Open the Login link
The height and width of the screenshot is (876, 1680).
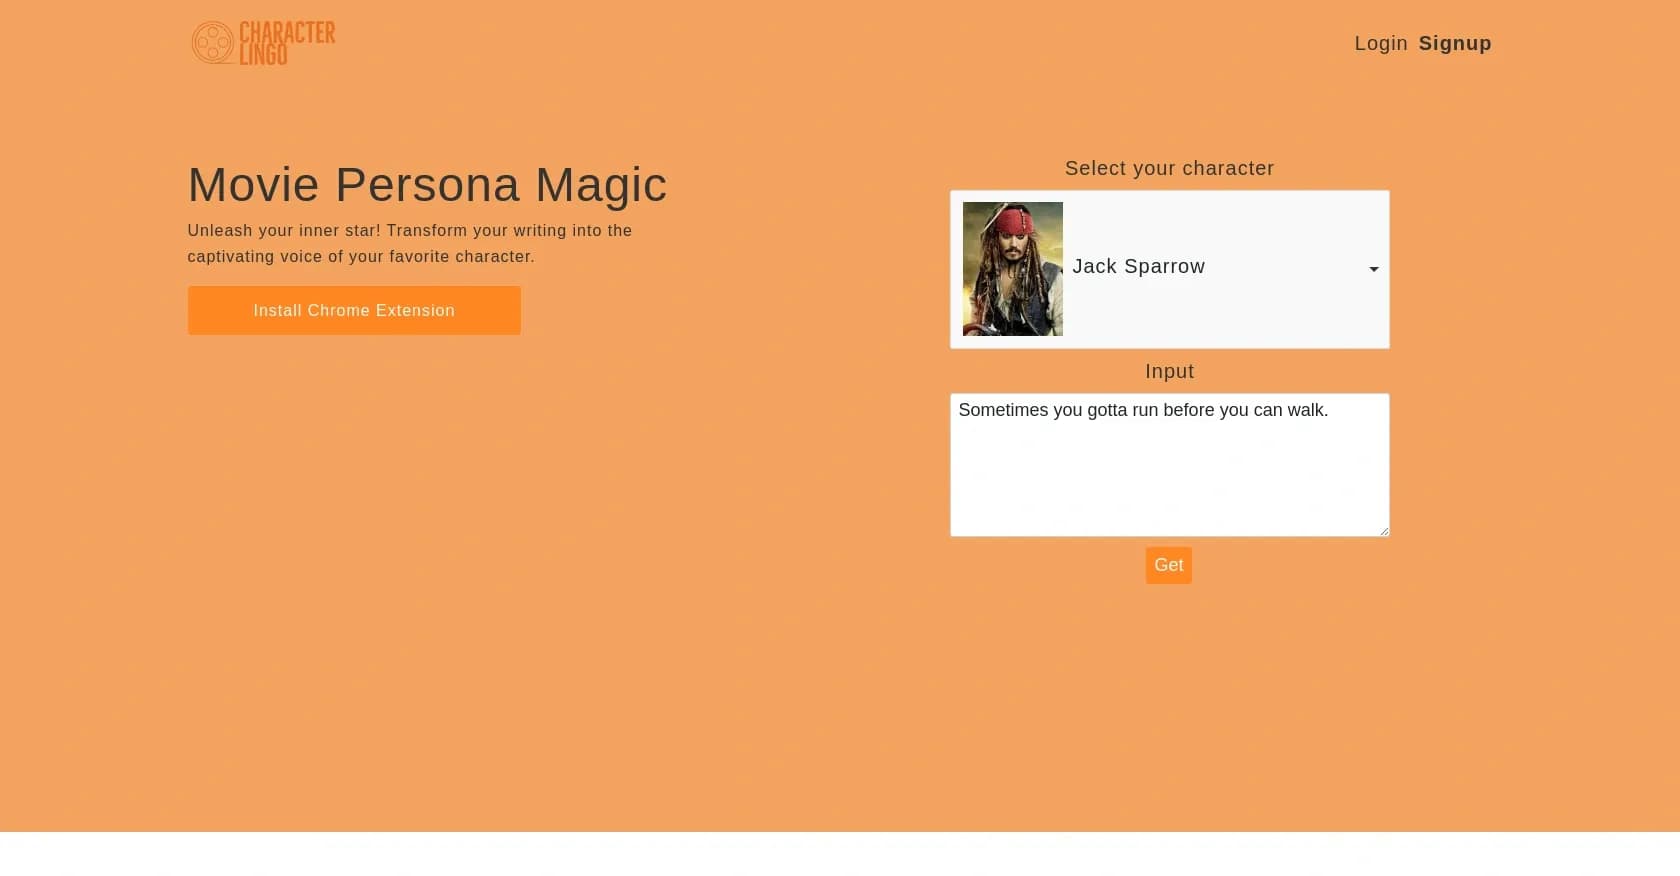[x=1381, y=43]
